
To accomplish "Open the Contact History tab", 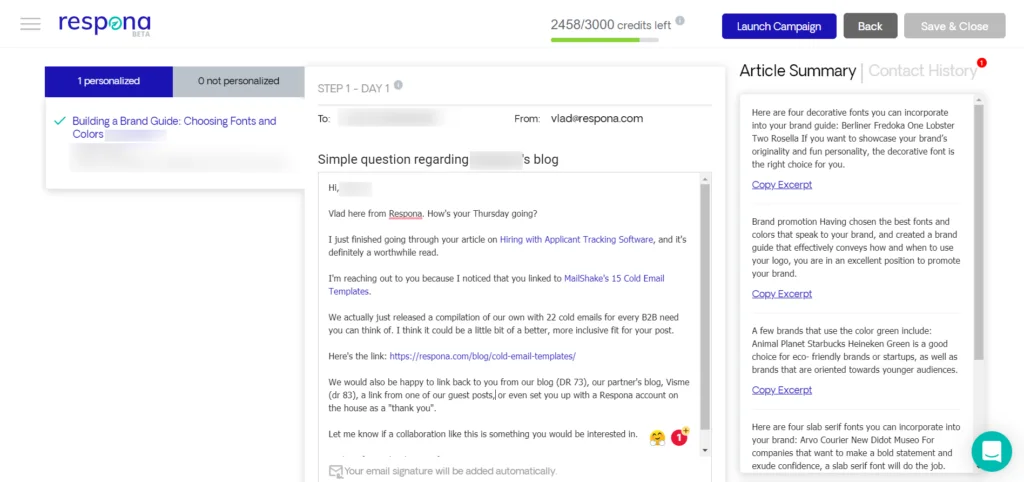I will [922, 71].
